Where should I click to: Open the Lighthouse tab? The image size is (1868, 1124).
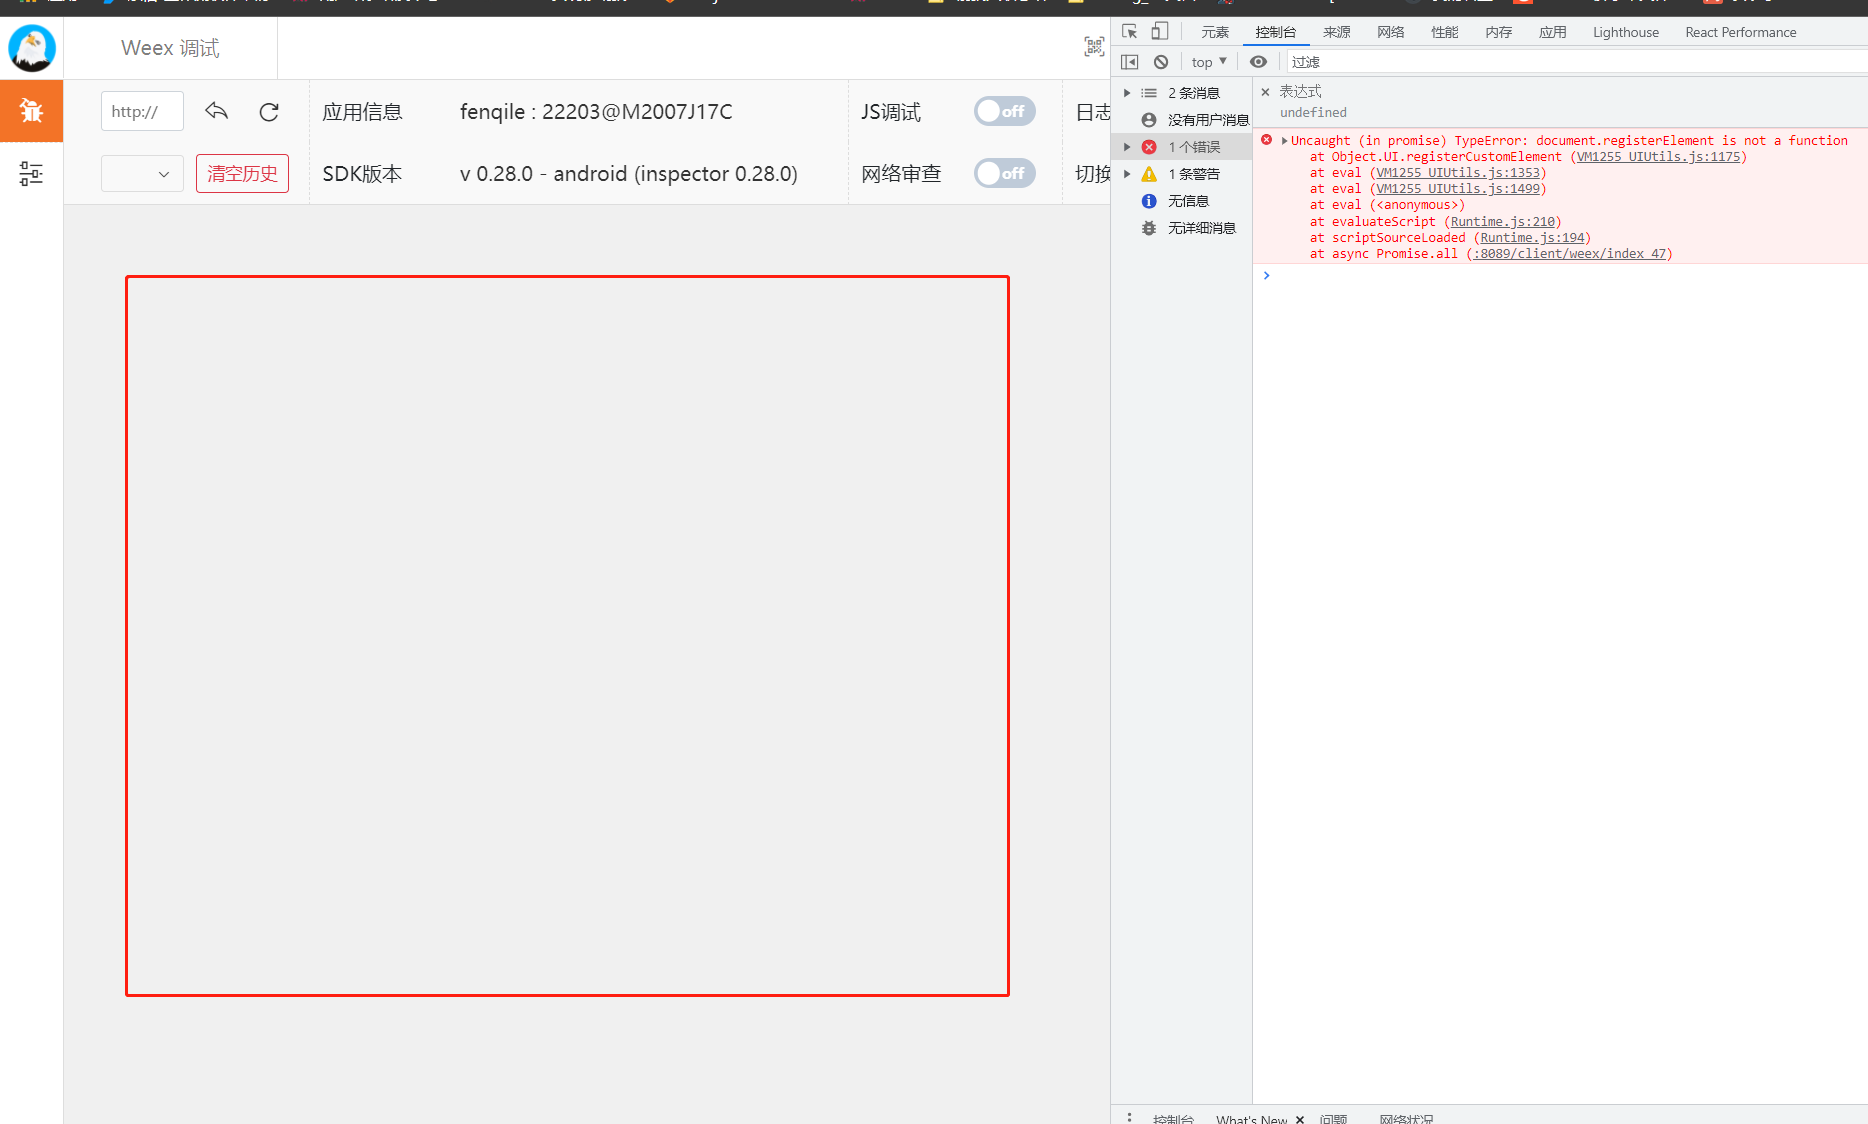(x=1624, y=31)
